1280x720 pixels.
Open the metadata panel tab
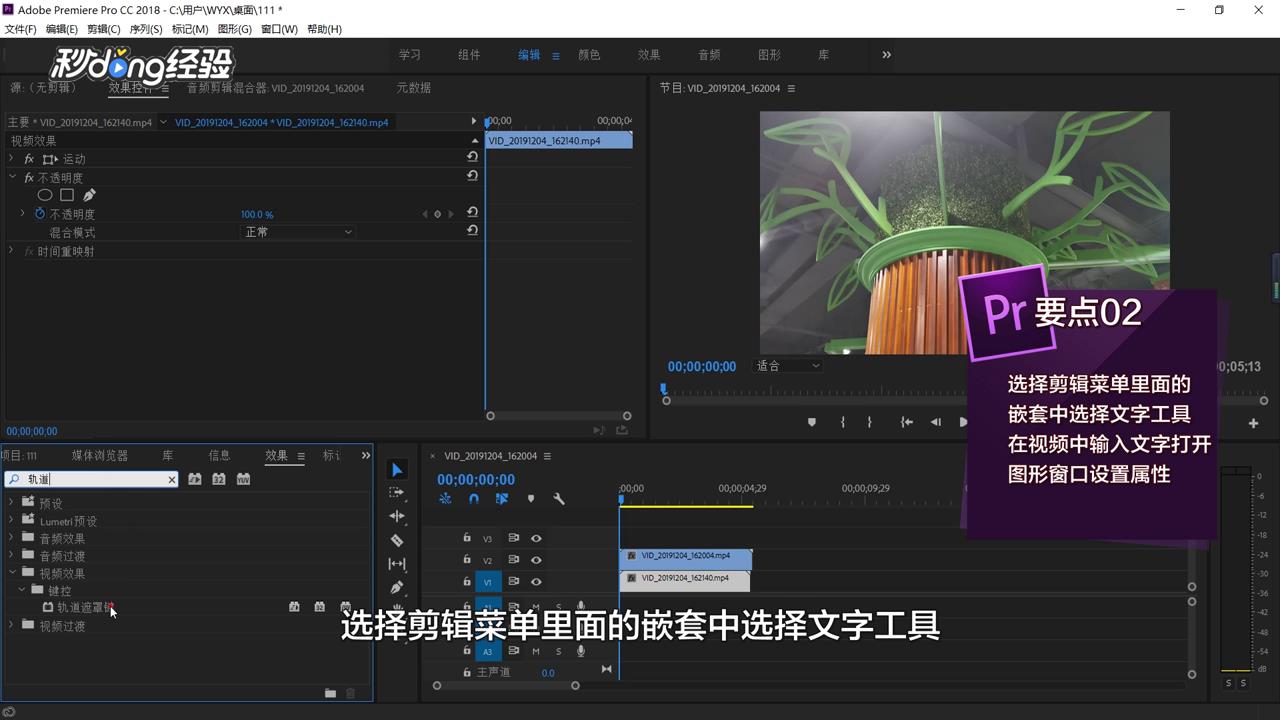tap(413, 88)
